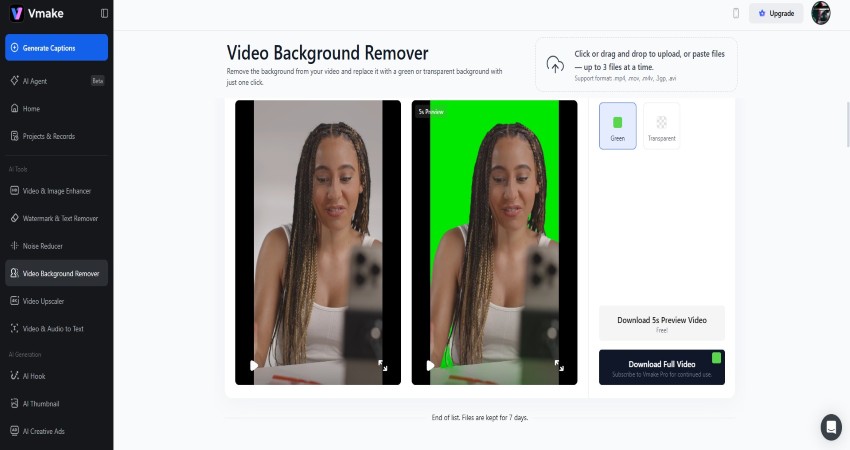Viewport: 850px width, 450px height.
Task: Click Download 5s Preview Video
Action: tap(661, 323)
